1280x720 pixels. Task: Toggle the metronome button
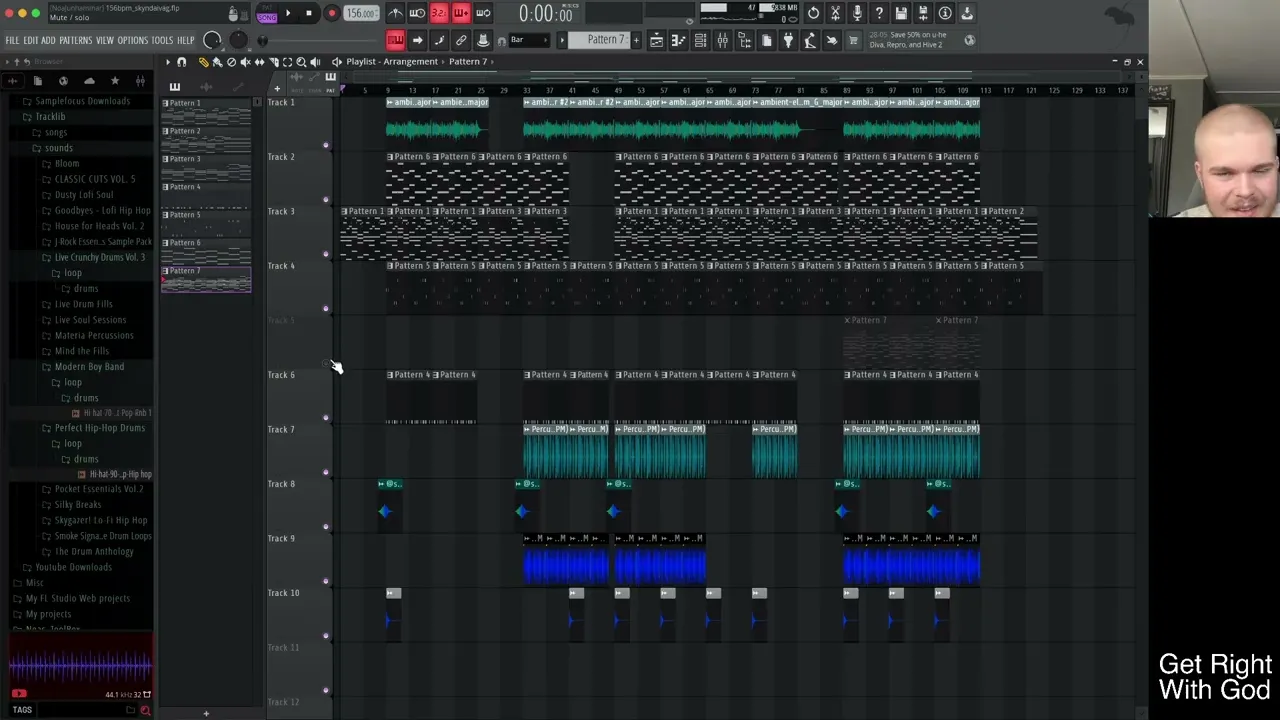[397, 13]
